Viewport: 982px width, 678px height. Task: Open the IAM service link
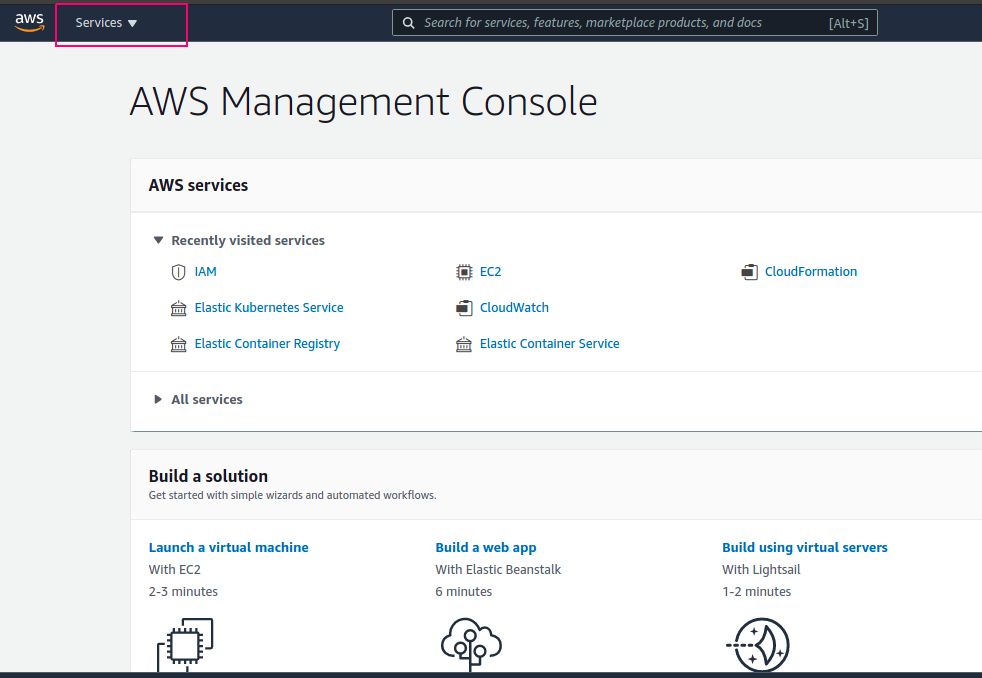[205, 272]
